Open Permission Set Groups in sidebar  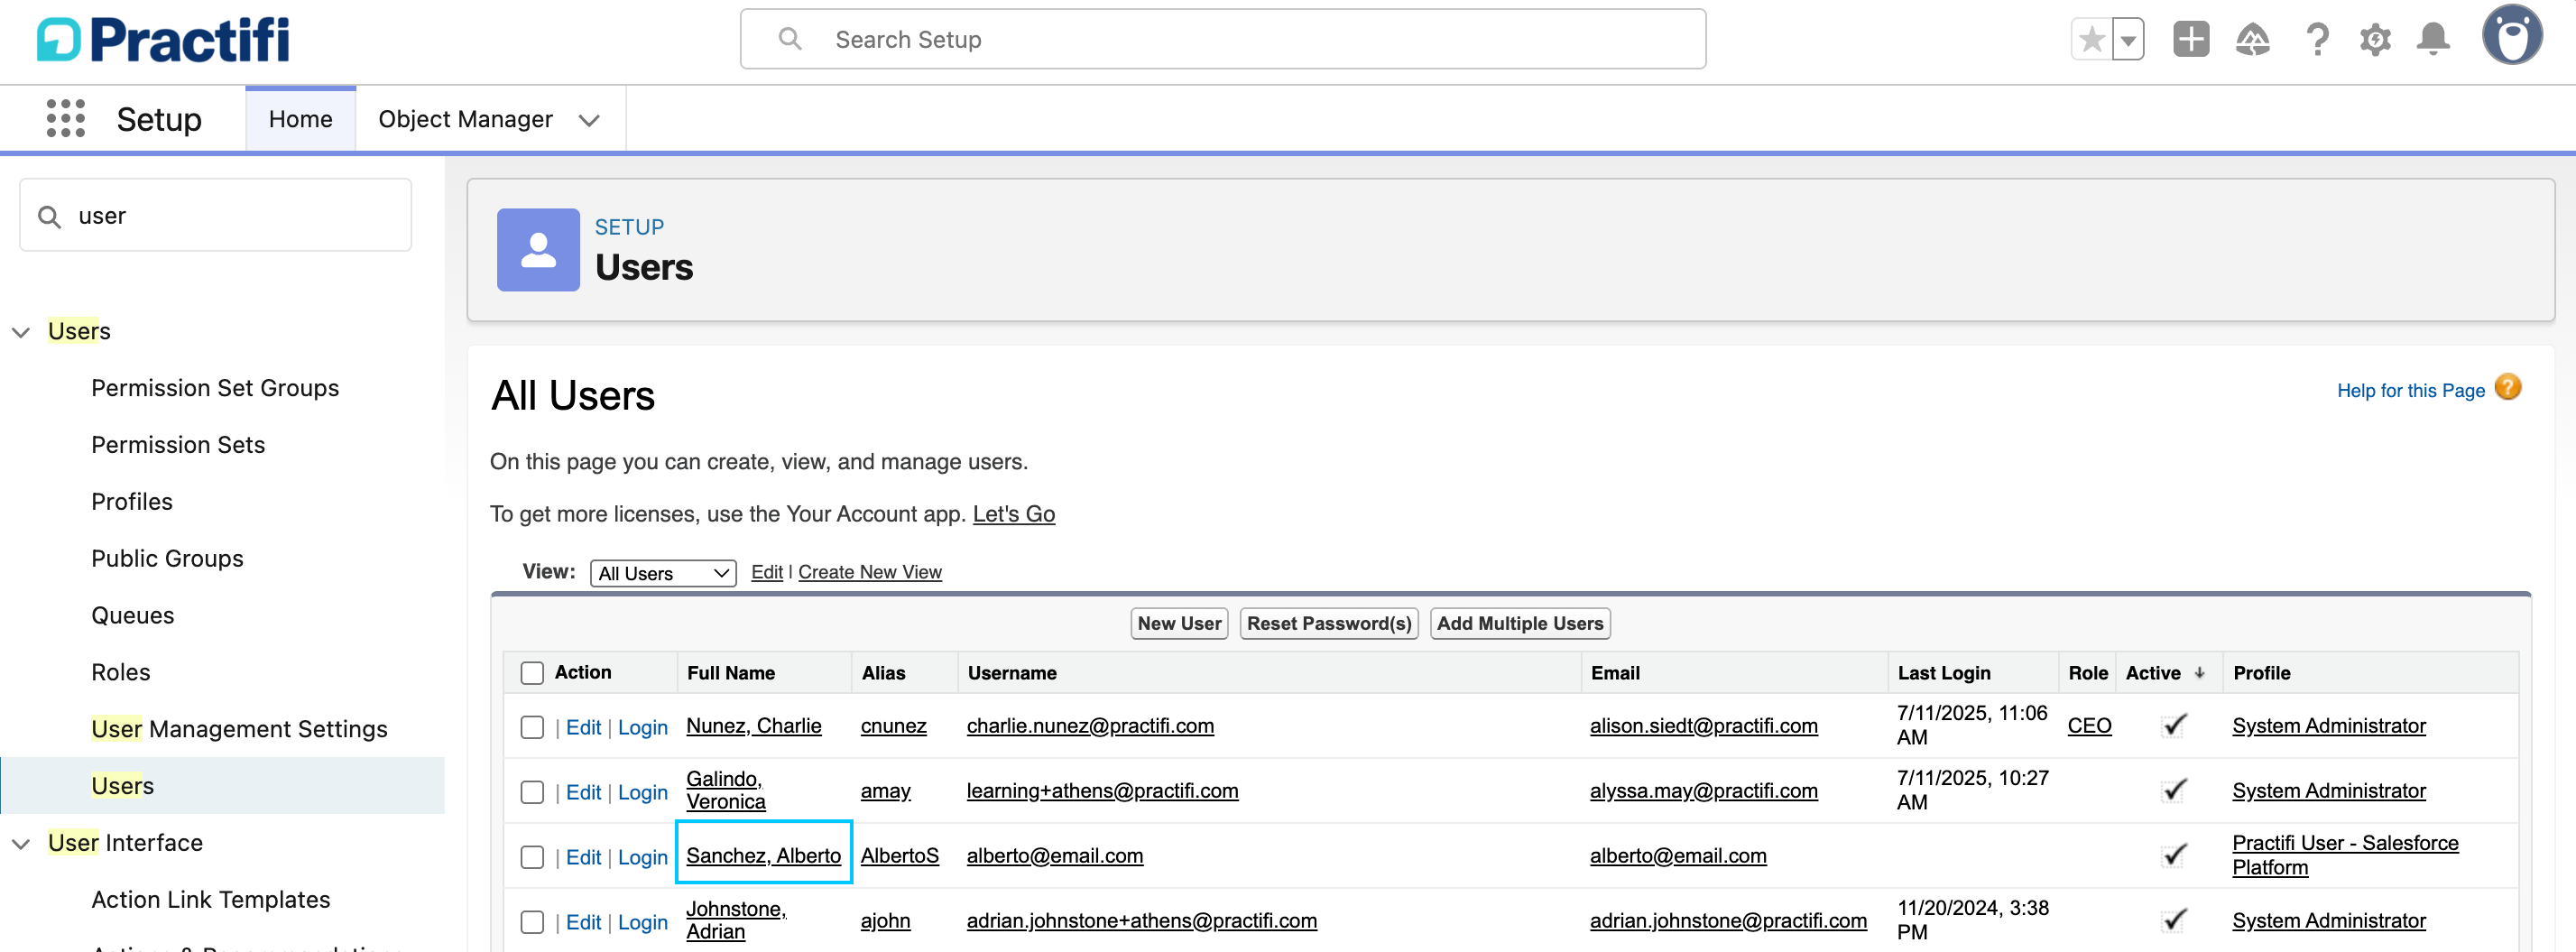tap(215, 388)
